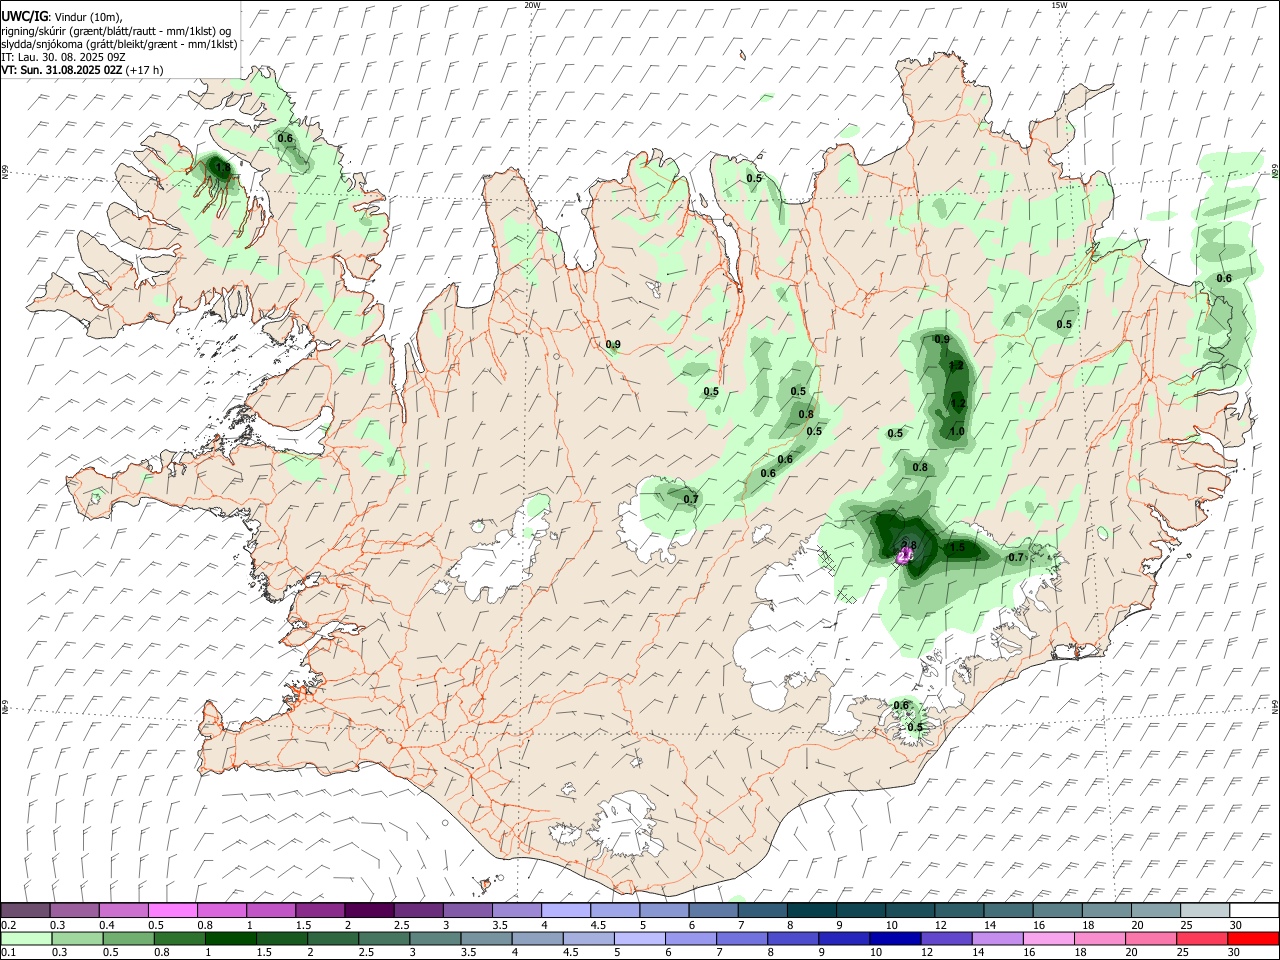Click the hot pink 20–25 rain swatch

1151,938
